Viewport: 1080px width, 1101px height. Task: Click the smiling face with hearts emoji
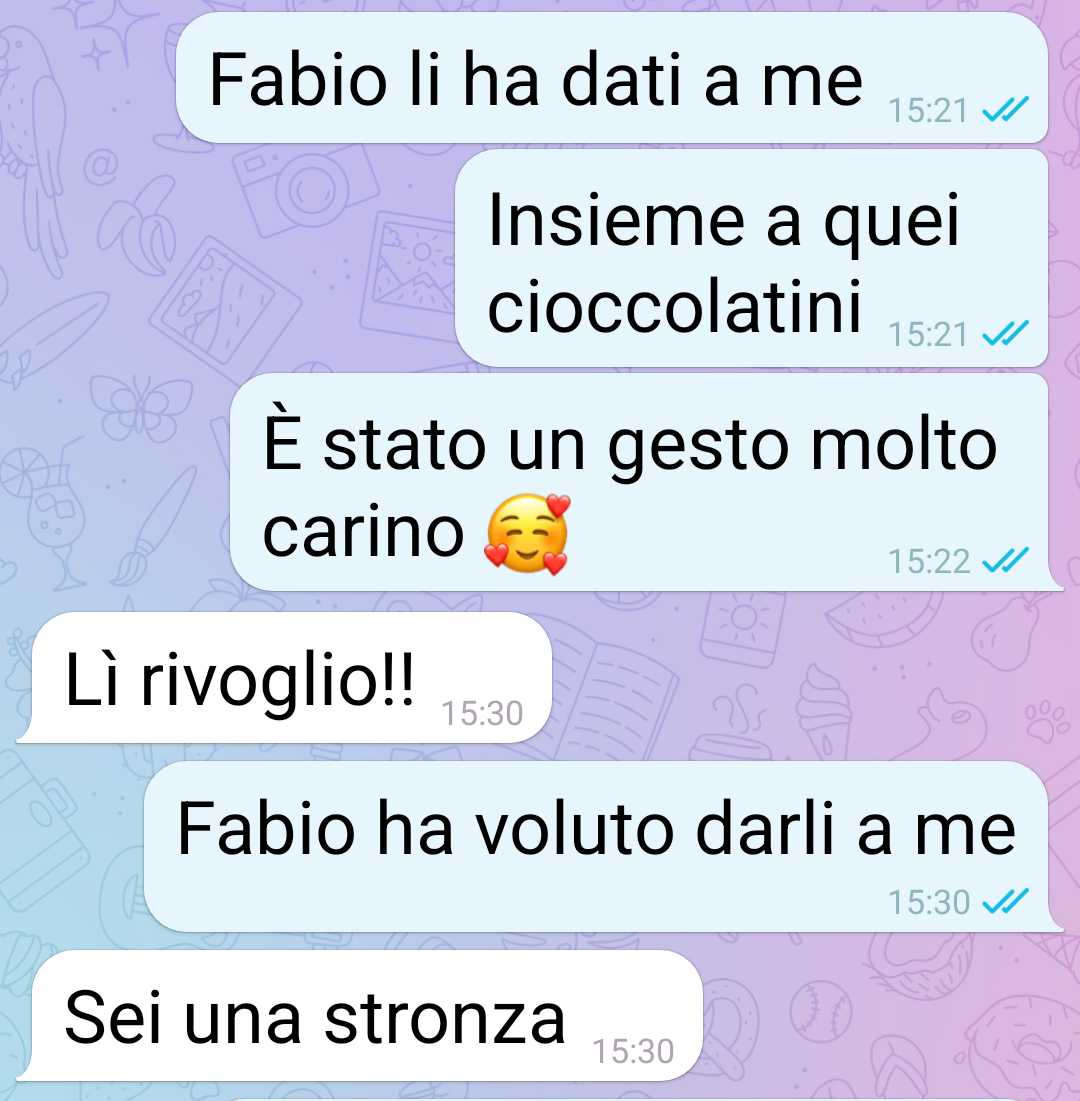[x=527, y=534]
